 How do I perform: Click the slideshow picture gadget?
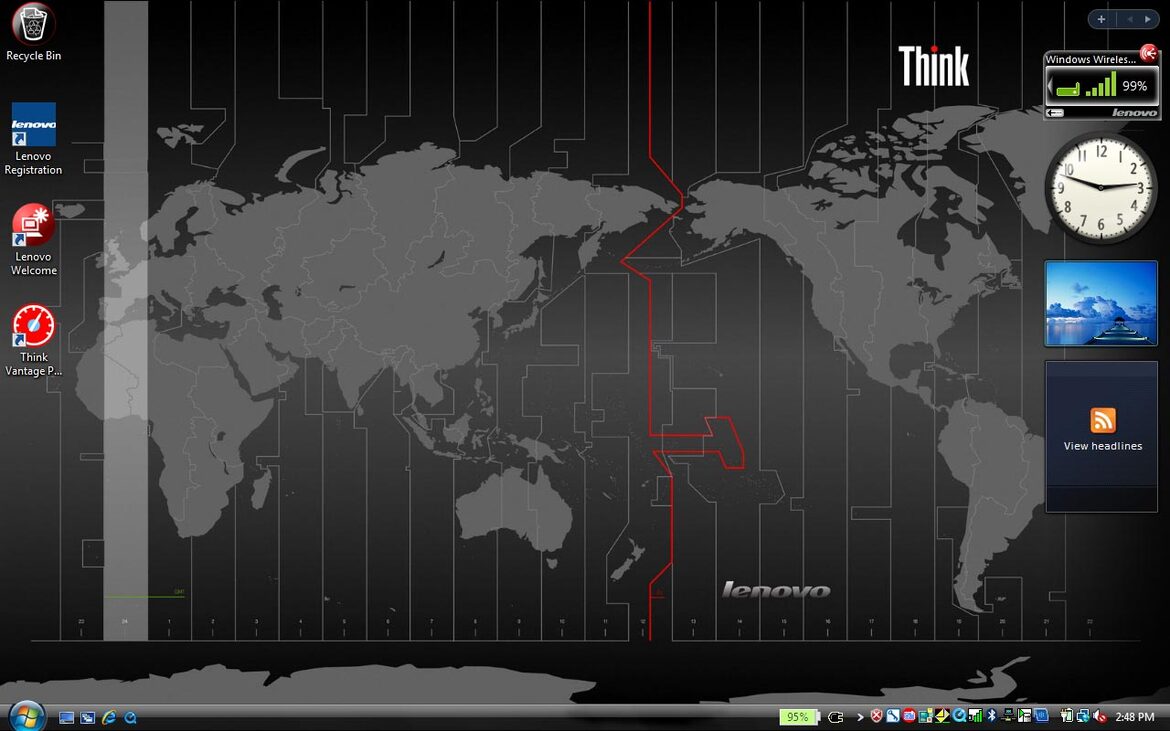click(x=1101, y=304)
